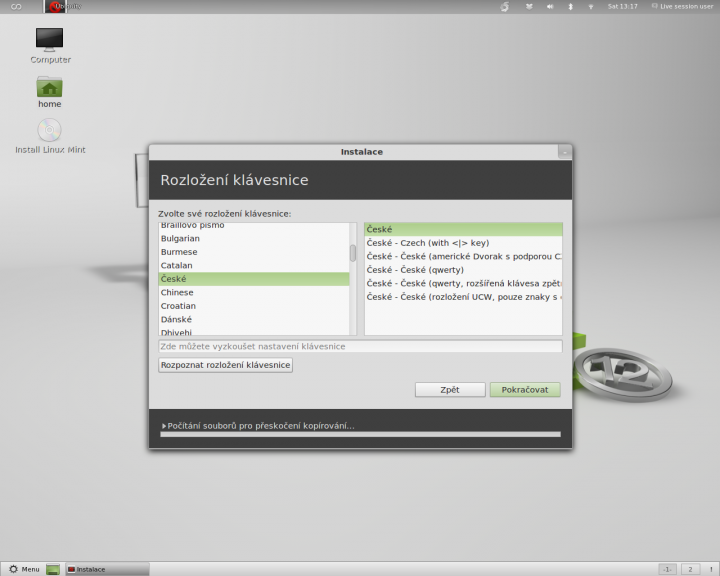Select Braillovo písmo in the language list
Screen dimensions: 720x576
pos(253,226)
